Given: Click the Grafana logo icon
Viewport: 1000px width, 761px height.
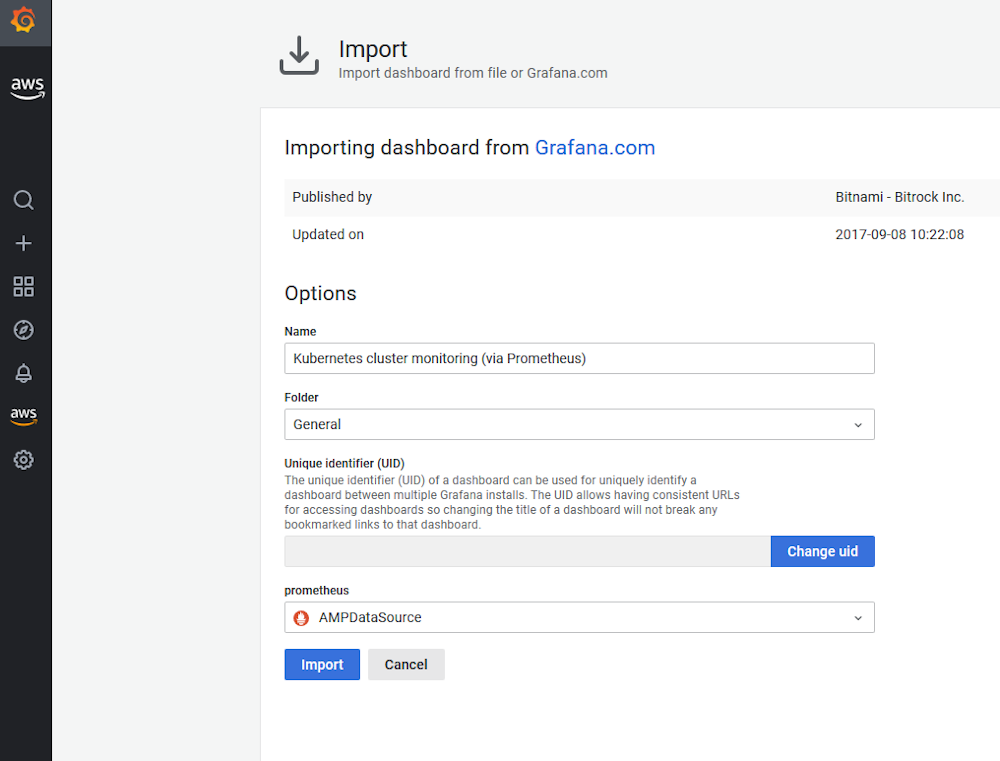Looking at the screenshot, I should click(x=24, y=20).
